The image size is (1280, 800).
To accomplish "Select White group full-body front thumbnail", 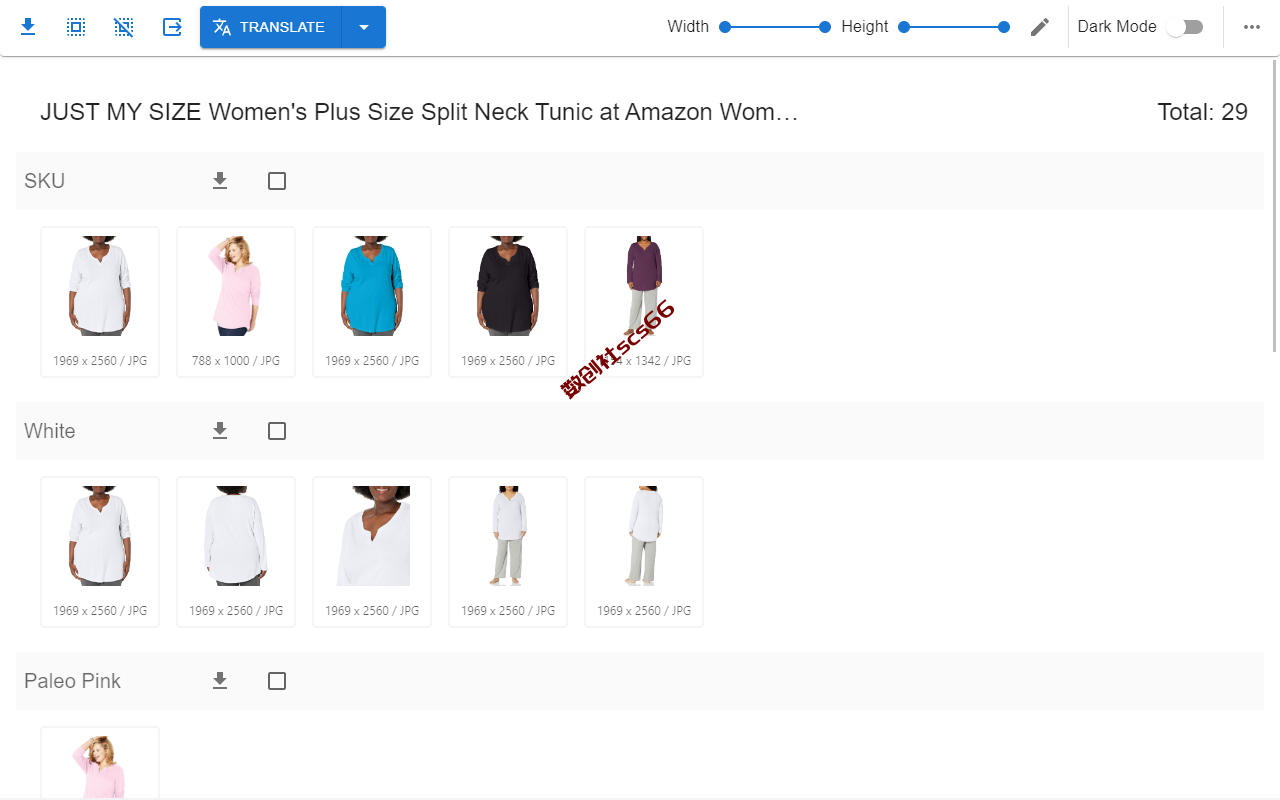I will tap(508, 552).
